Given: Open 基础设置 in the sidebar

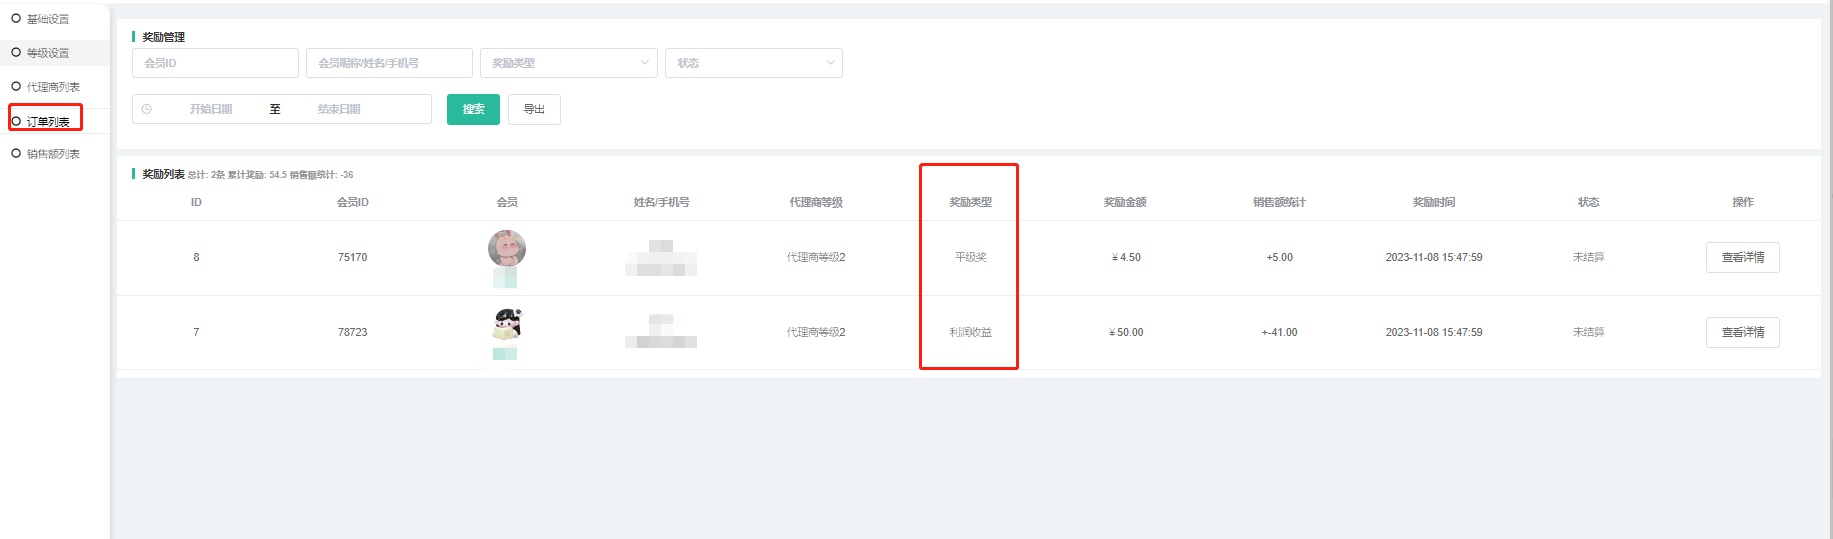Looking at the screenshot, I should tap(47, 19).
